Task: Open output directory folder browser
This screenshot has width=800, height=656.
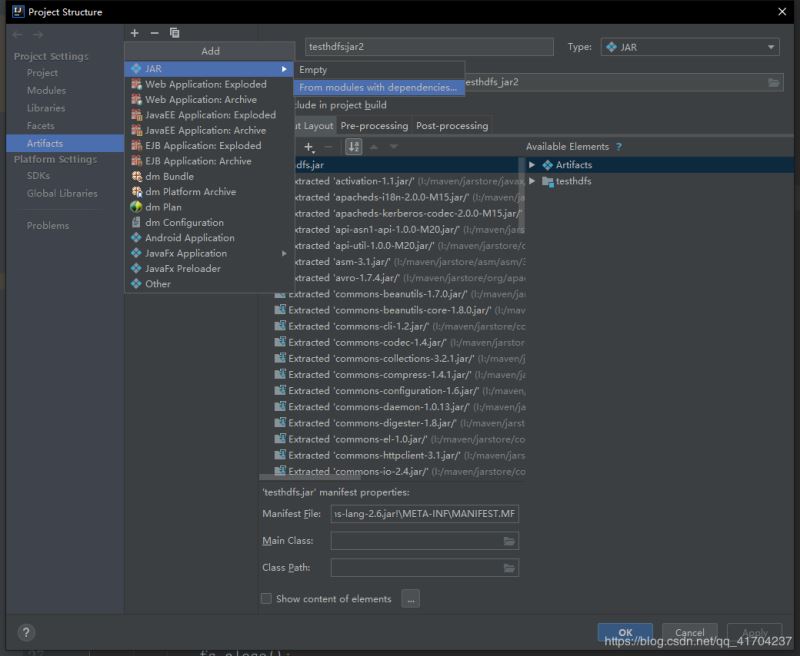Action: (775, 82)
